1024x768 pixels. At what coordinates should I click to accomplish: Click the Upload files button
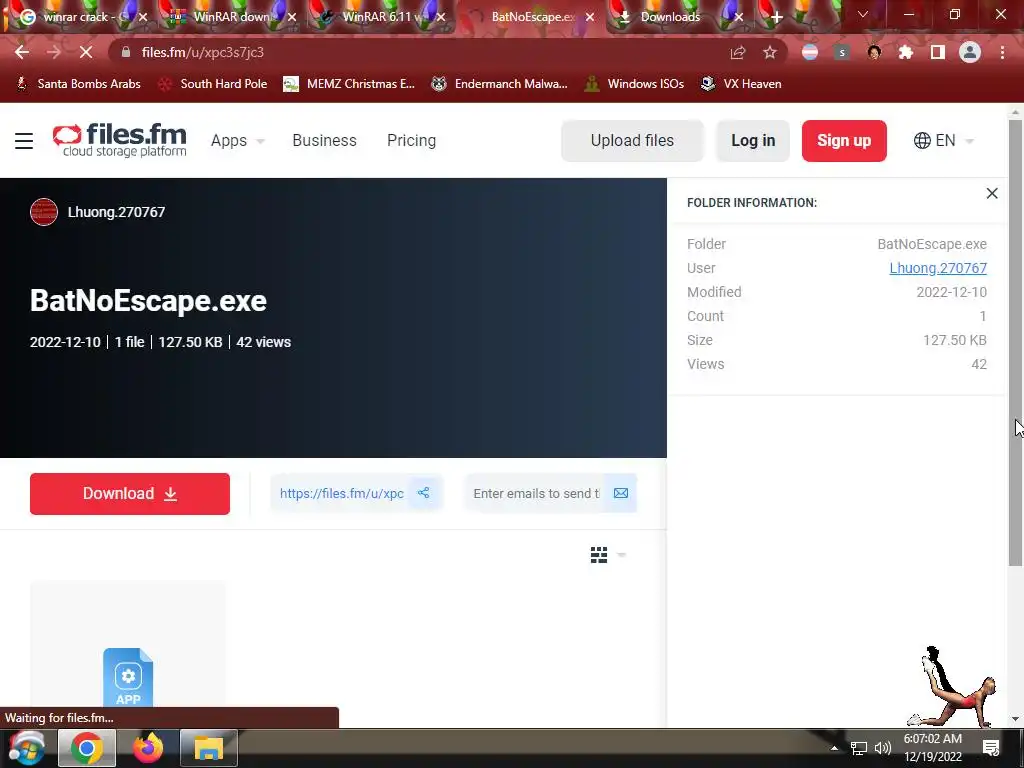click(632, 140)
